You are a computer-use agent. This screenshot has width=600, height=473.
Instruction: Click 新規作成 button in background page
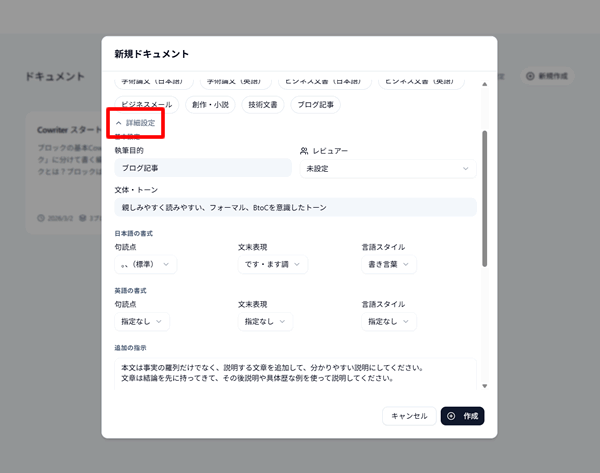(x=547, y=76)
